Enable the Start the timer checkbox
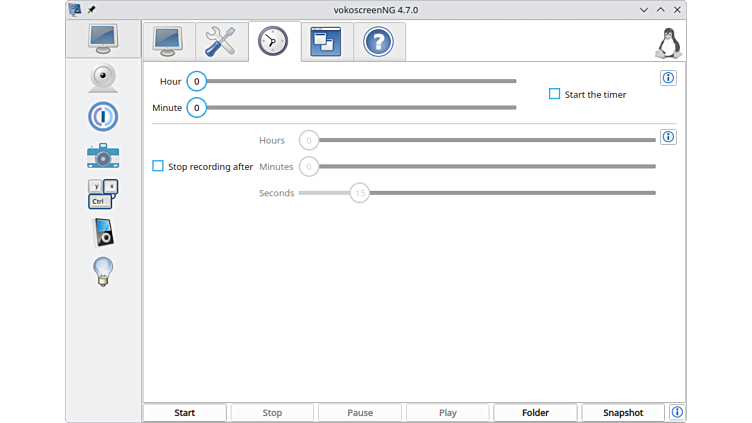The height and width of the screenshot is (423, 752). point(555,94)
